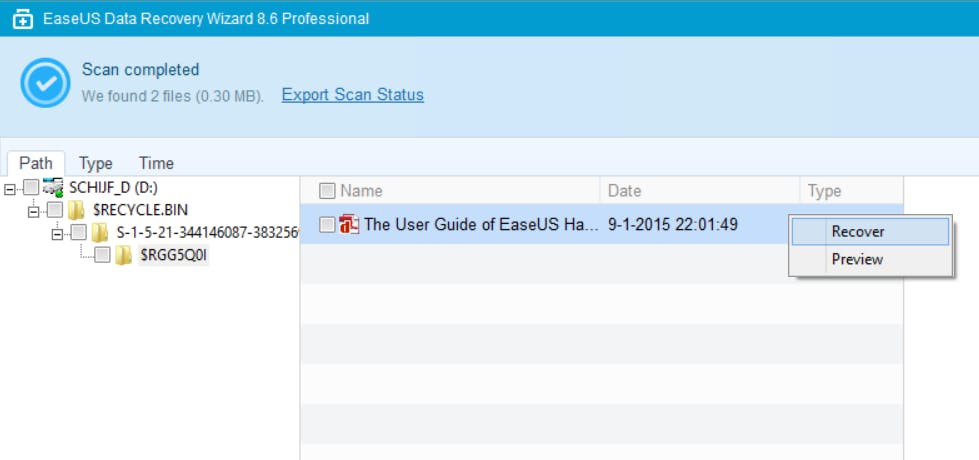The image size is (979, 460).
Task: Check the User Guide file checkbox
Action: [327, 225]
